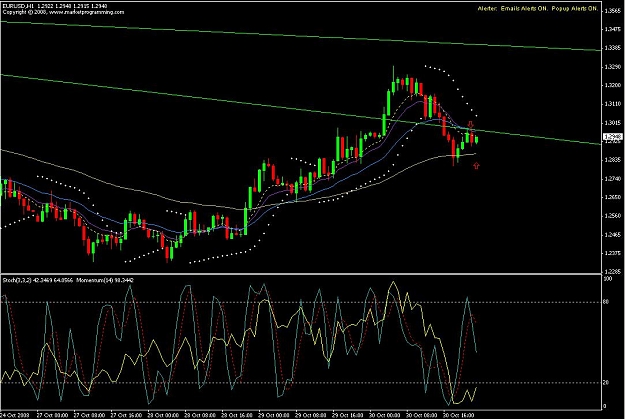Click the 1.2465 price axis label
625x419 pixels.
[613, 234]
